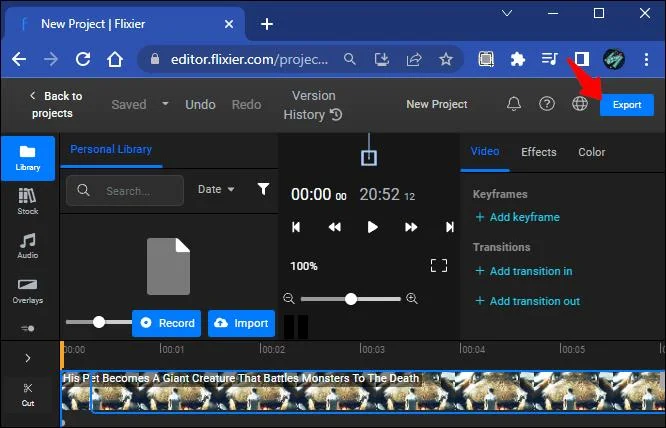Click the install app icon in address bar

[381, 59]
